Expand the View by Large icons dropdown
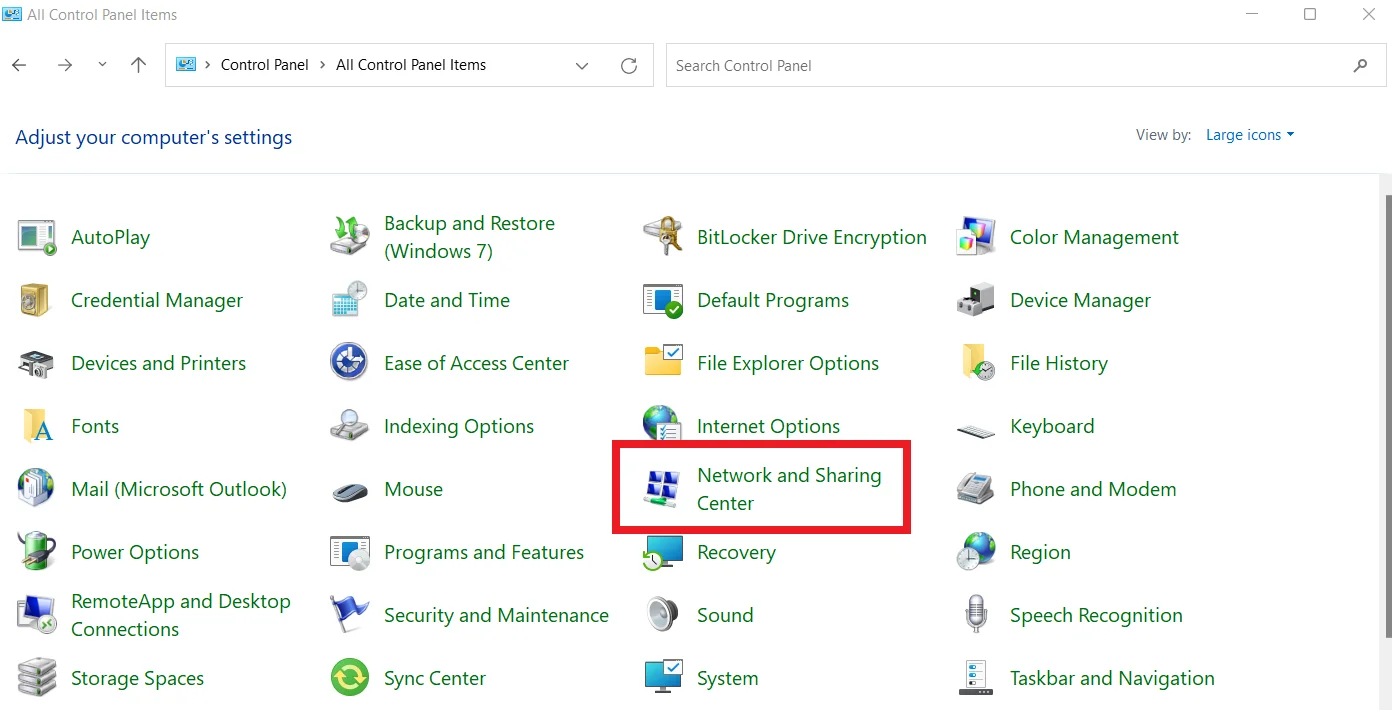Viewport: 1392px width, 710px height. [x=1249, y=135]
